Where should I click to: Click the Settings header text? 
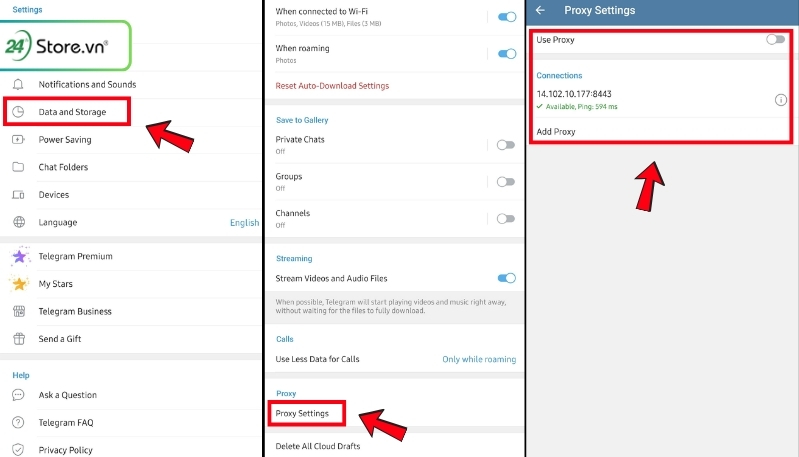(x=28, y=10)
